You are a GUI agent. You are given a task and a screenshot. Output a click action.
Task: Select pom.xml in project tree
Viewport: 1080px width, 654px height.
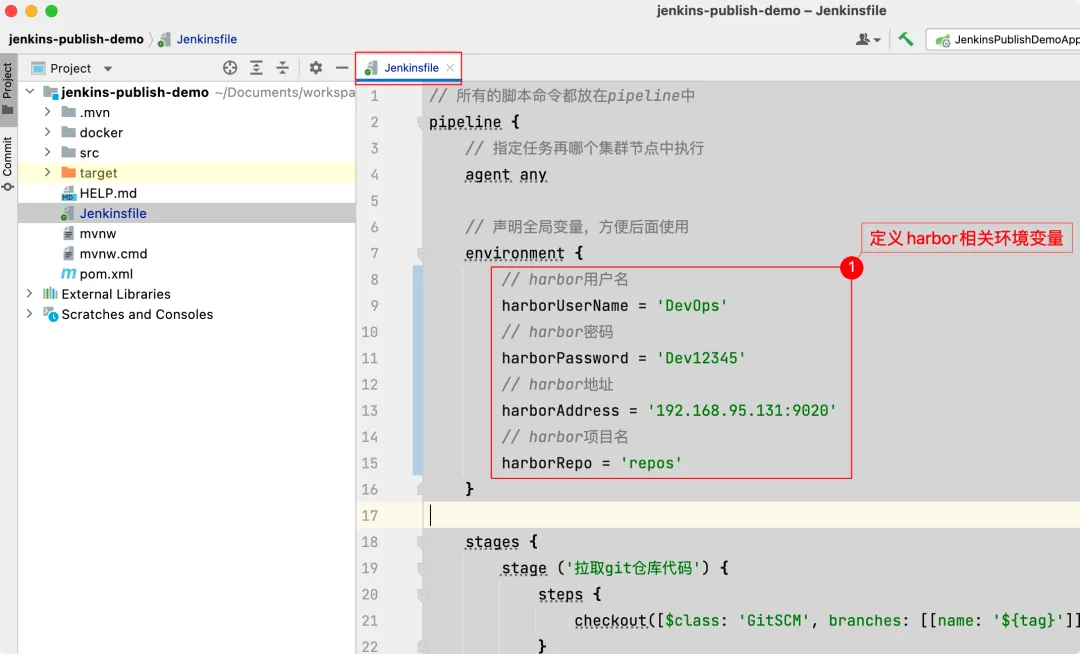(106, 273)
